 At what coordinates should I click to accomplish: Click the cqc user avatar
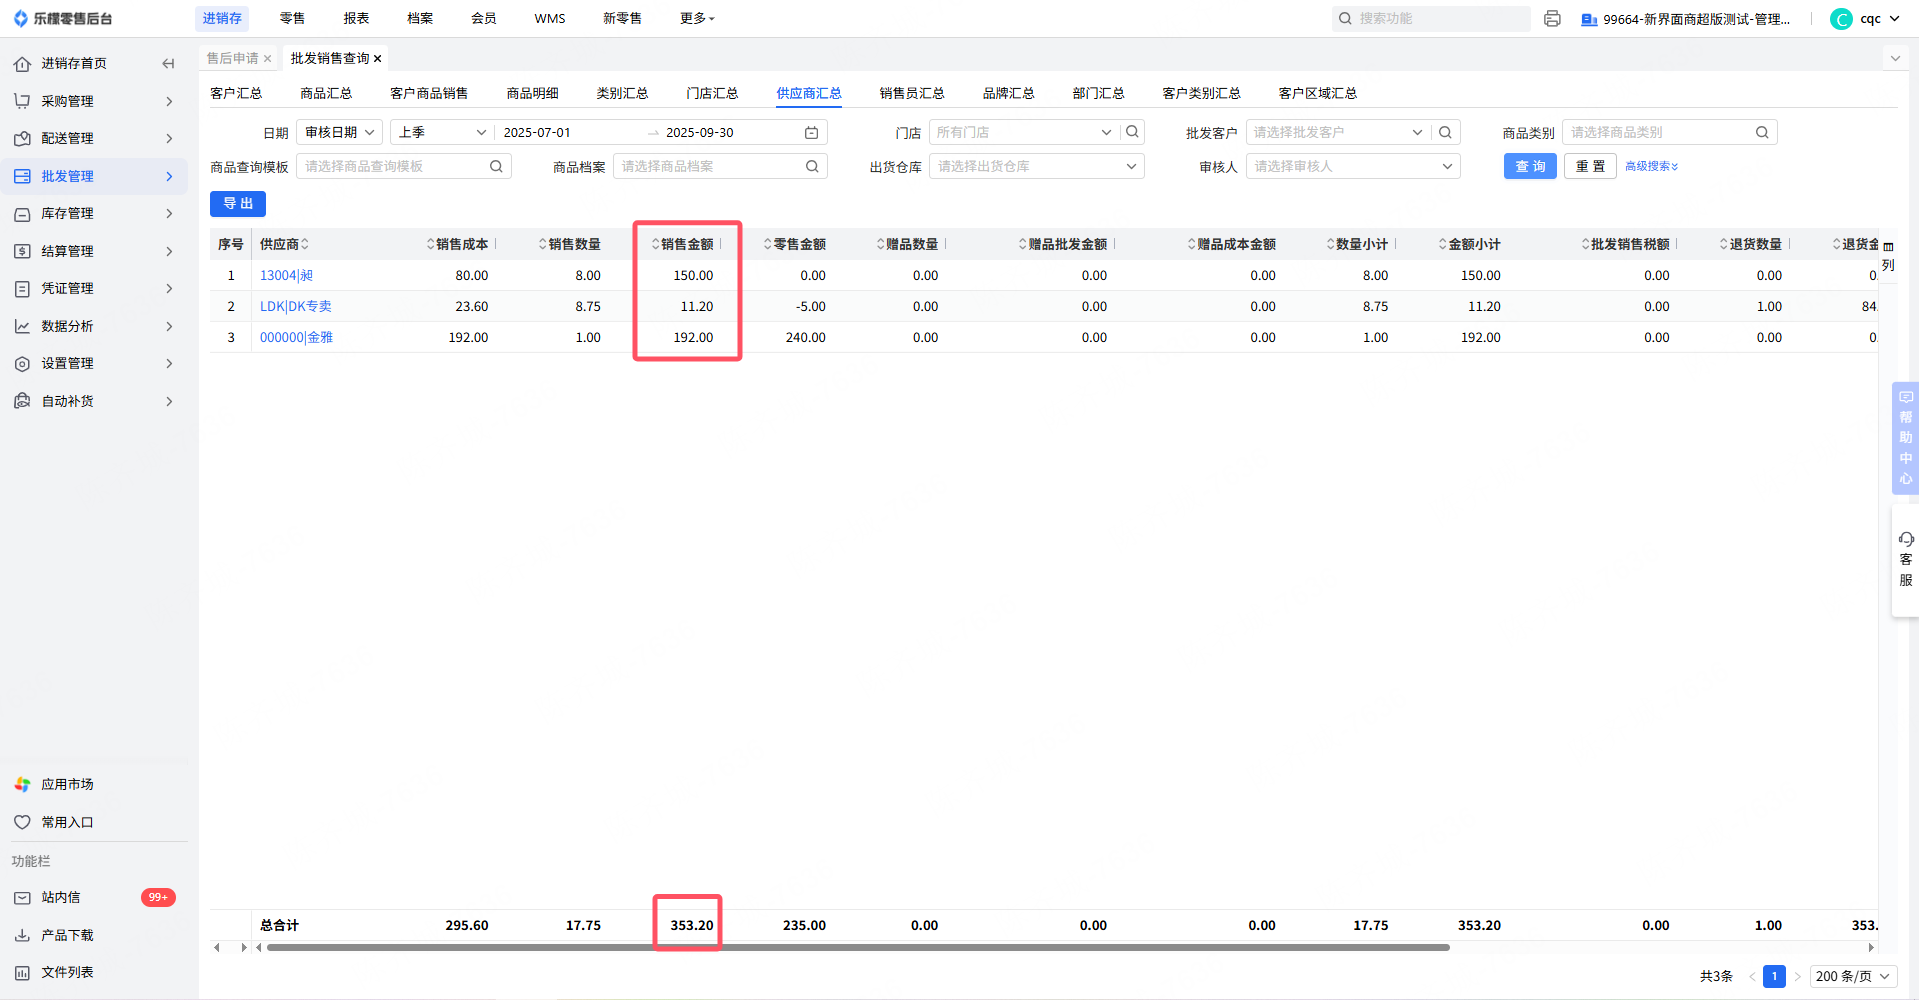1841,19
